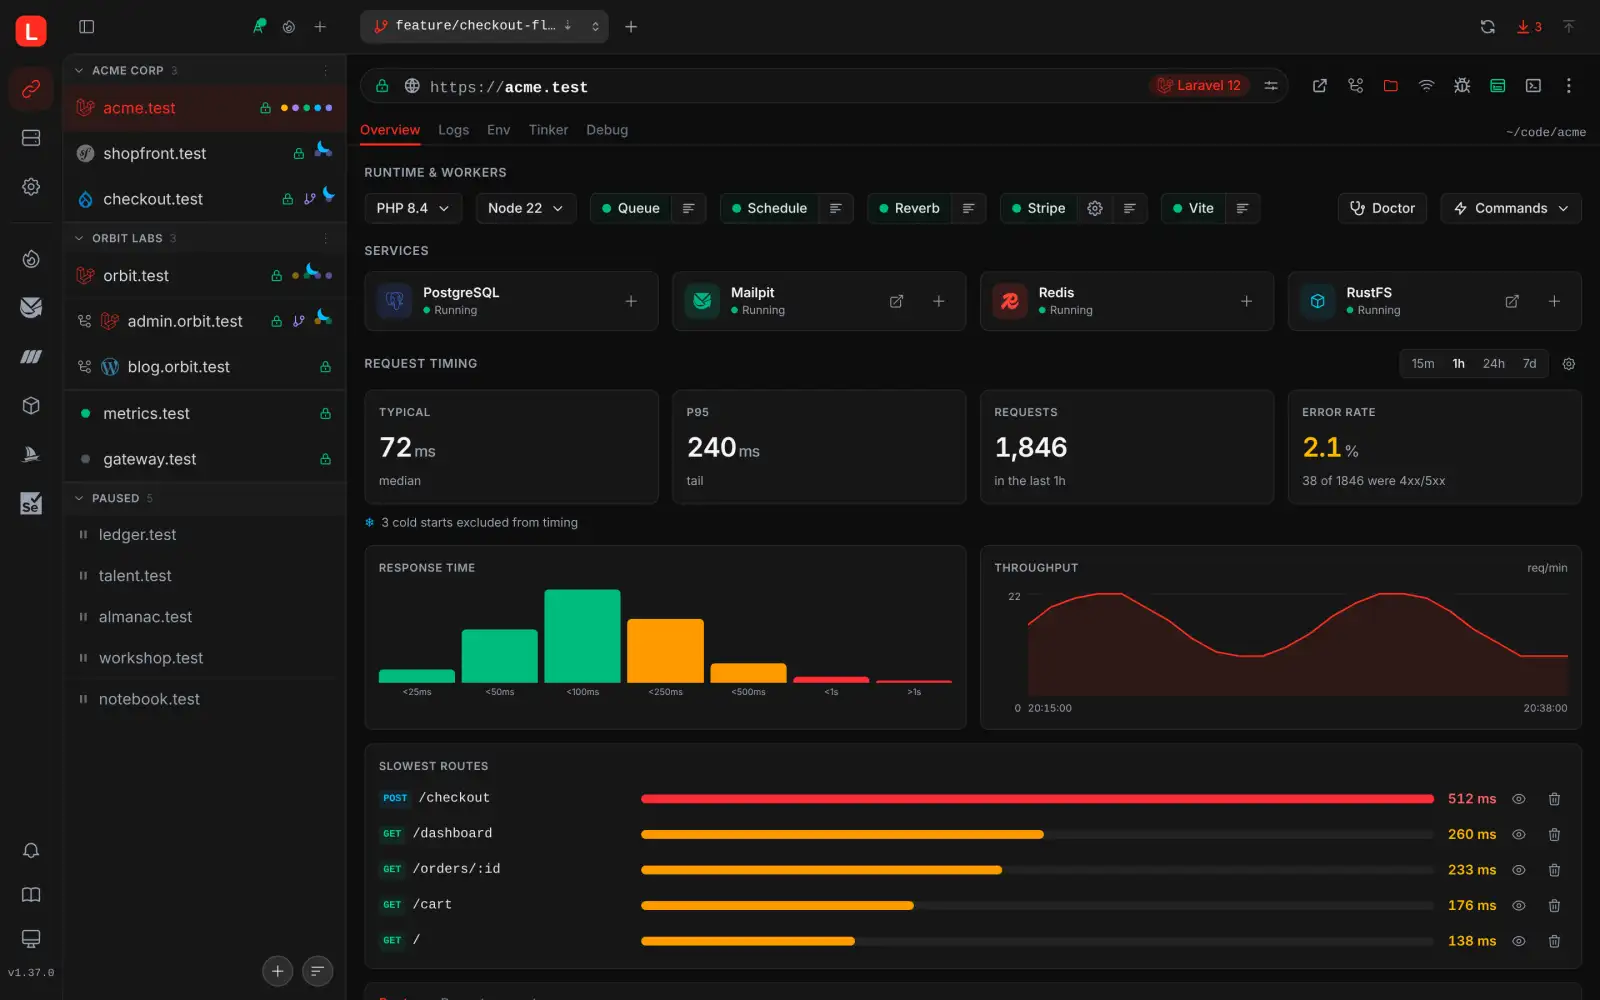The width and height of the screenshot is (1600, 1000).
Task: Open the sites link icon in left rail
Action: 31,89
